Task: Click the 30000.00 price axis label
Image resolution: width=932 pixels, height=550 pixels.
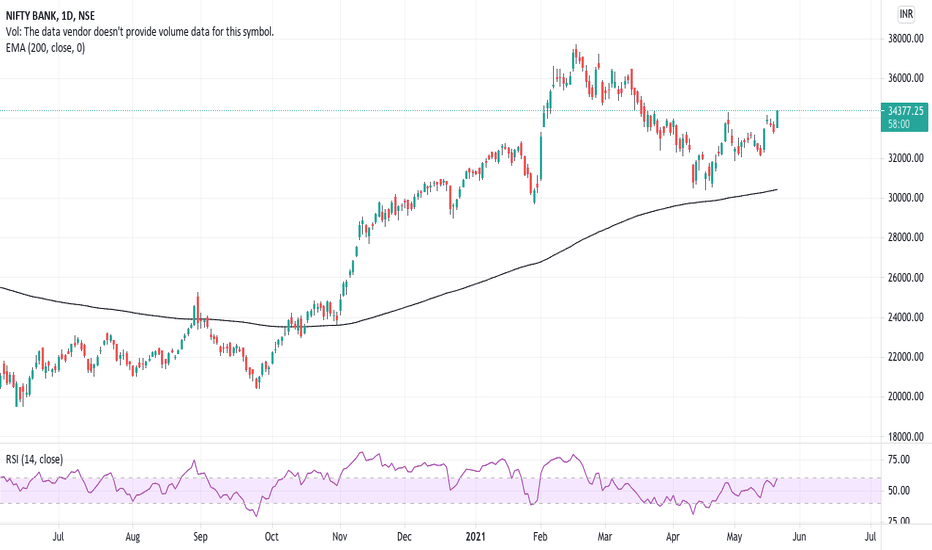Action: click(x=905, y=197)
